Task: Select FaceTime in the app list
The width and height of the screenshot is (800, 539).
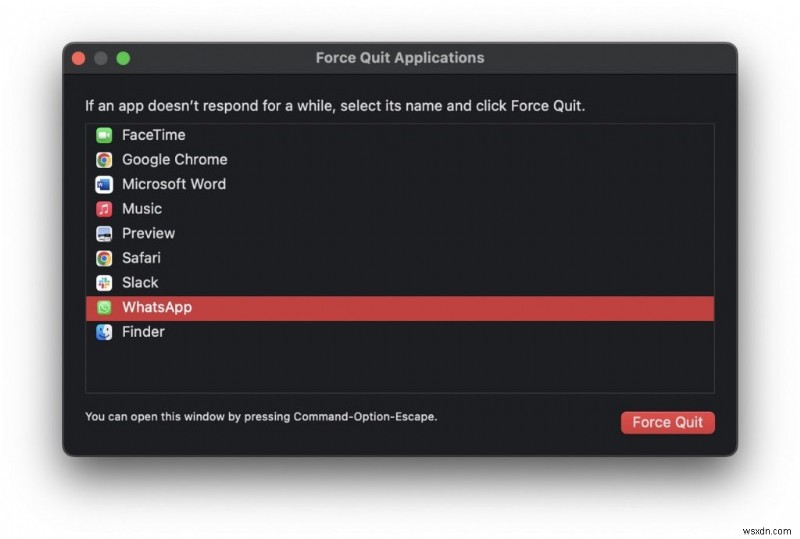Action: pos(153,135)
